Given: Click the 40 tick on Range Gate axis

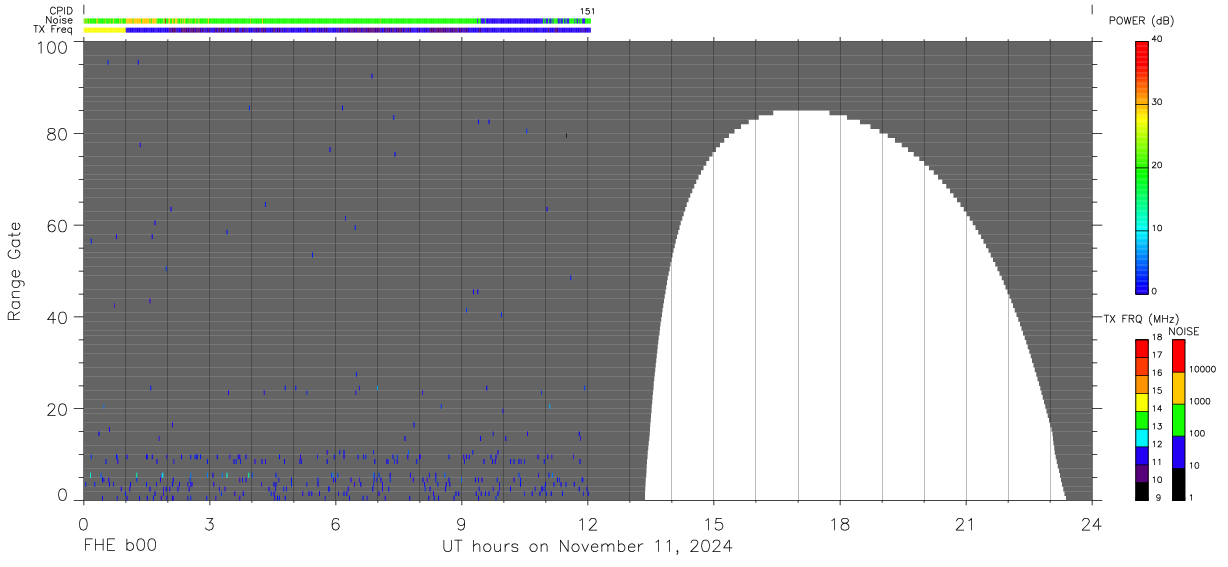Looking at the screenshot, I should pos(59,318).
